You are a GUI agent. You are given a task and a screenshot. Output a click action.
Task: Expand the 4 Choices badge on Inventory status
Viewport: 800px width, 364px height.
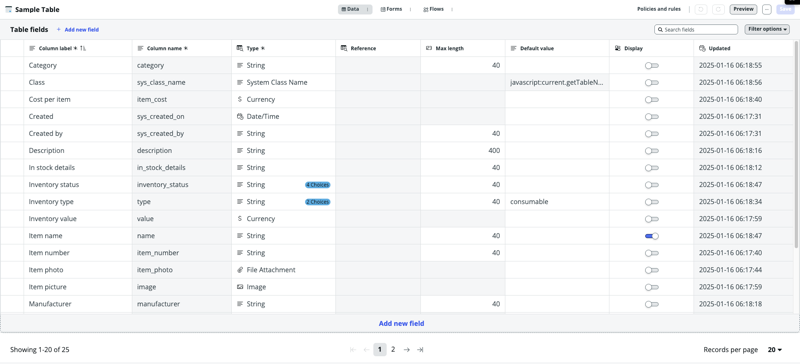(x=317, y=185)
